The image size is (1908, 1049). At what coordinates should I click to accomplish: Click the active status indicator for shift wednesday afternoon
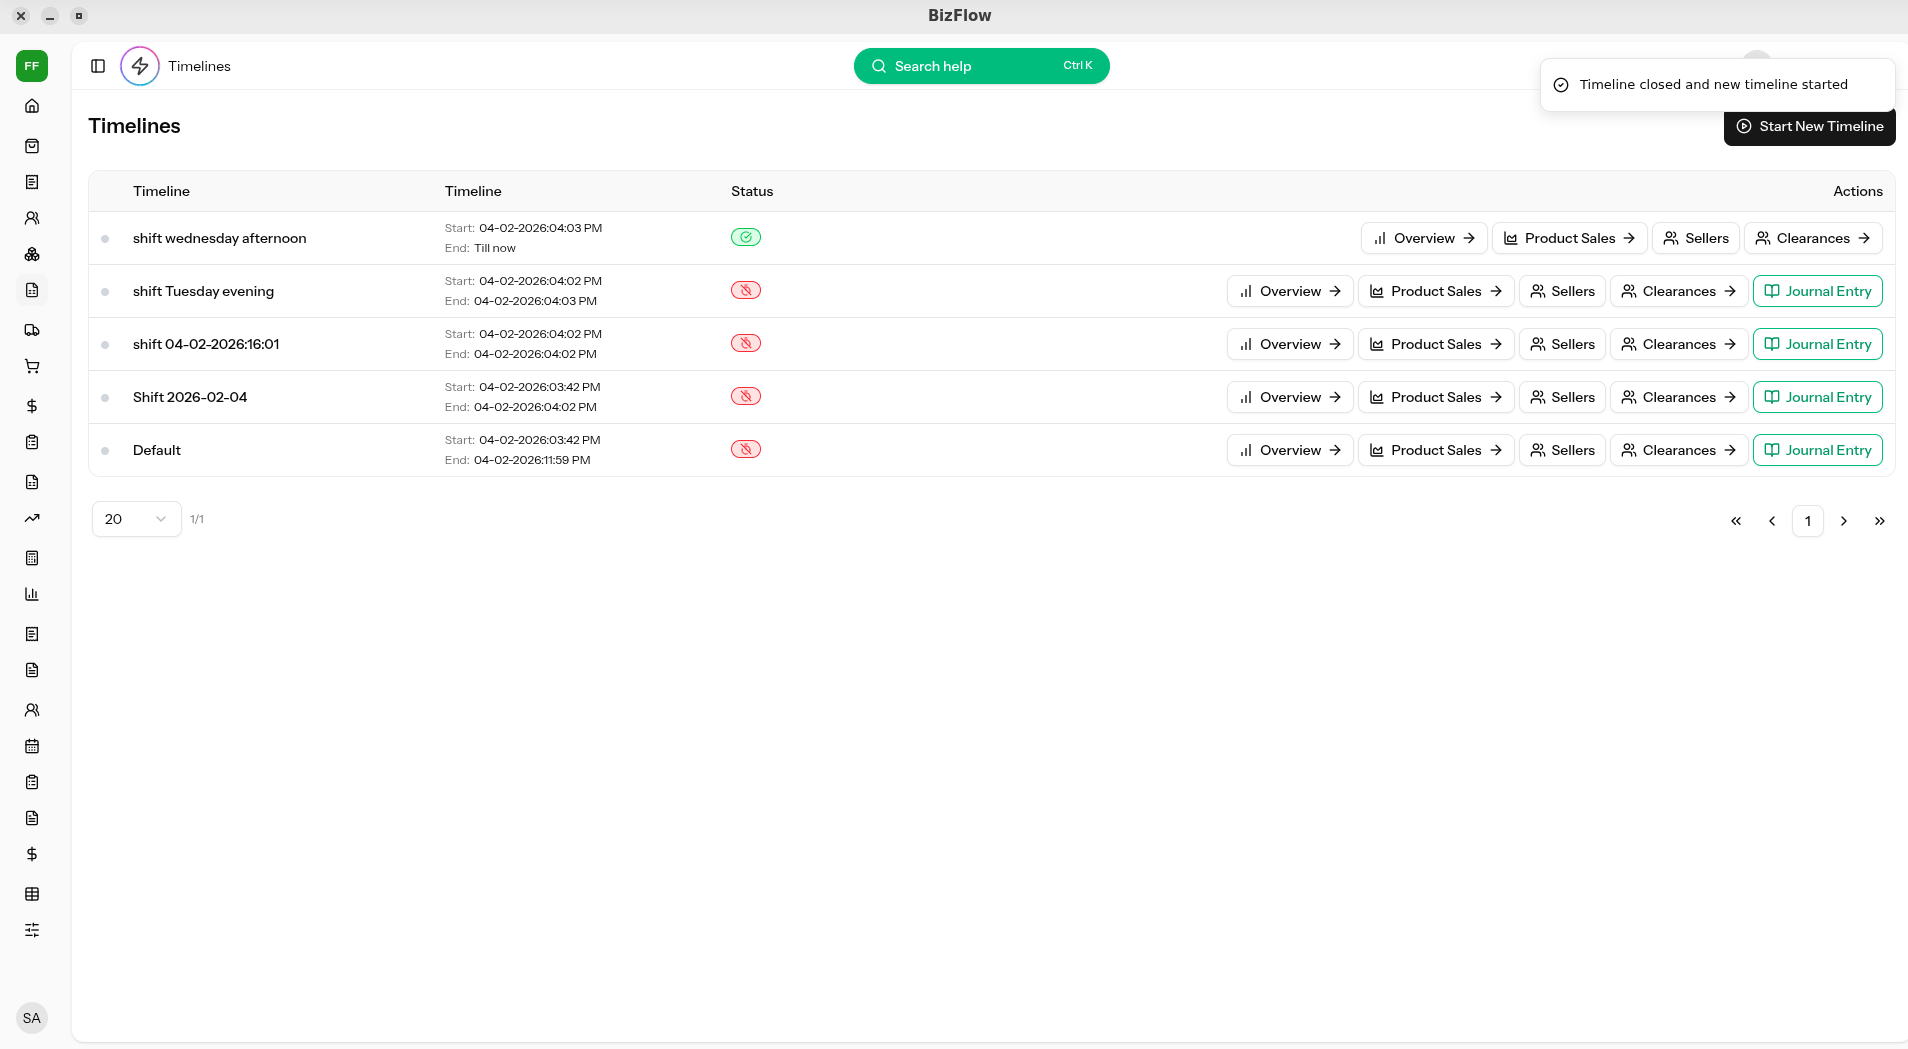746,237
